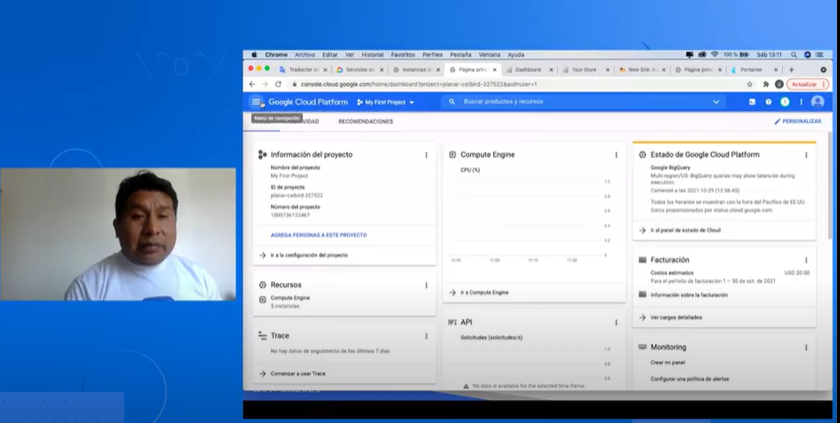Open the Apple menu
The height and width of the screenshot is (423, 840).
(x=254, y=55)
